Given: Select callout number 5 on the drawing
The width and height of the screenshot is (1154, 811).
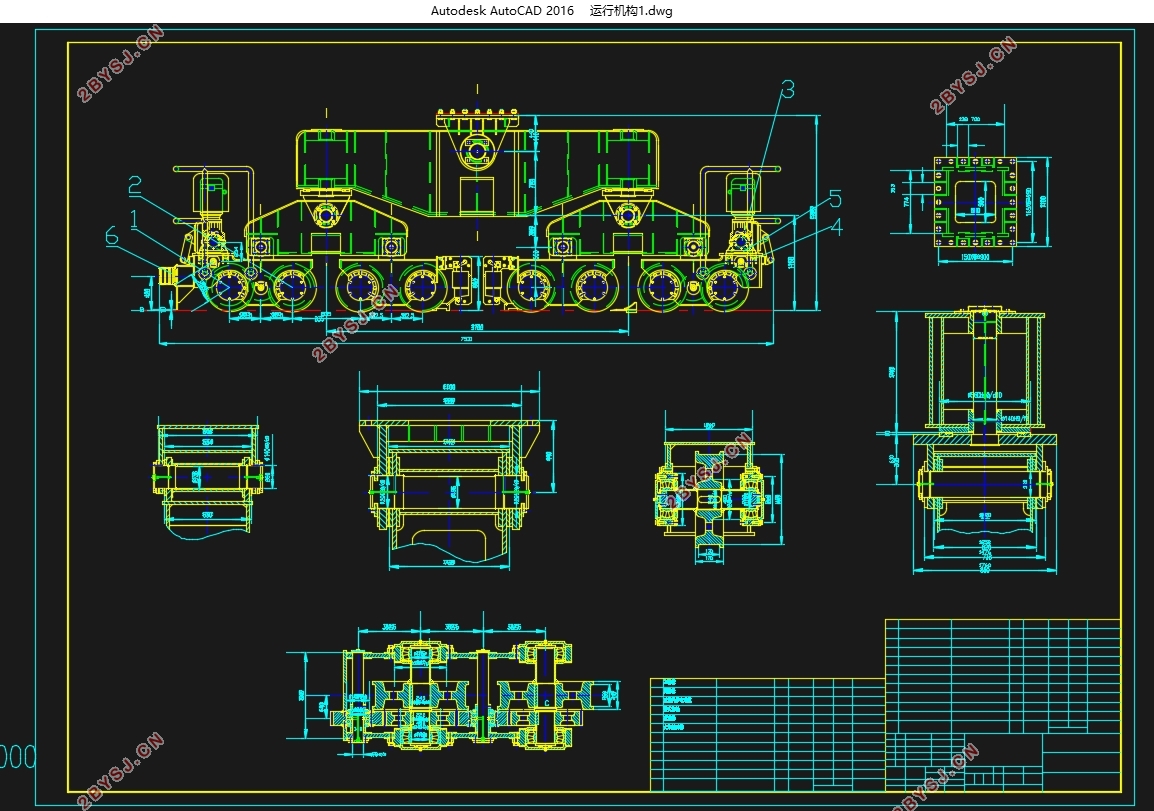Looking at the screenshot, I should pyautogui.click(x=835, y=199).
